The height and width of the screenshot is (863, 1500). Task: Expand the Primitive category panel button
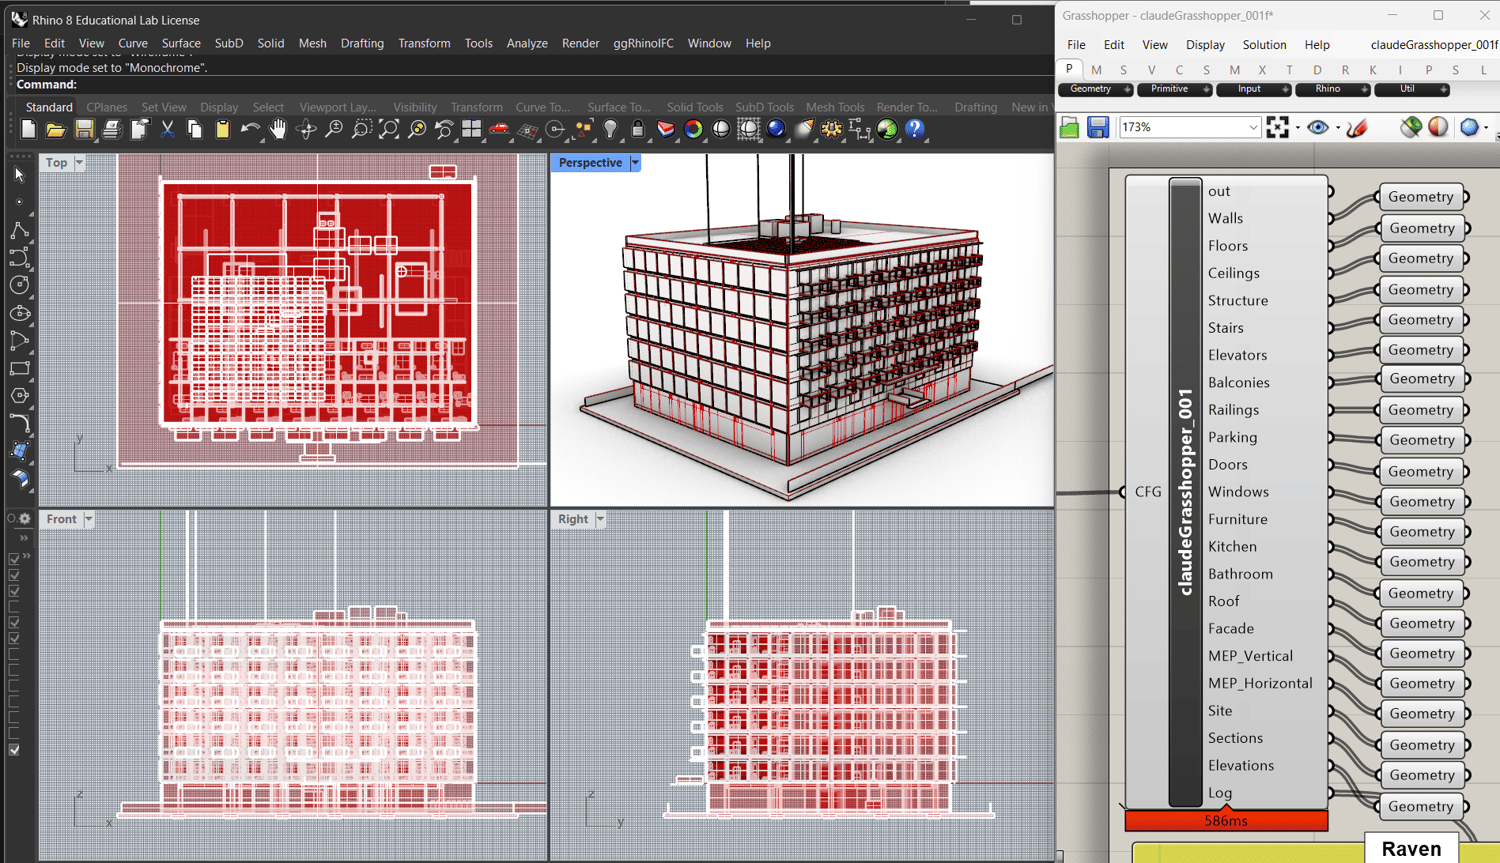click(x=1206, y=89)
